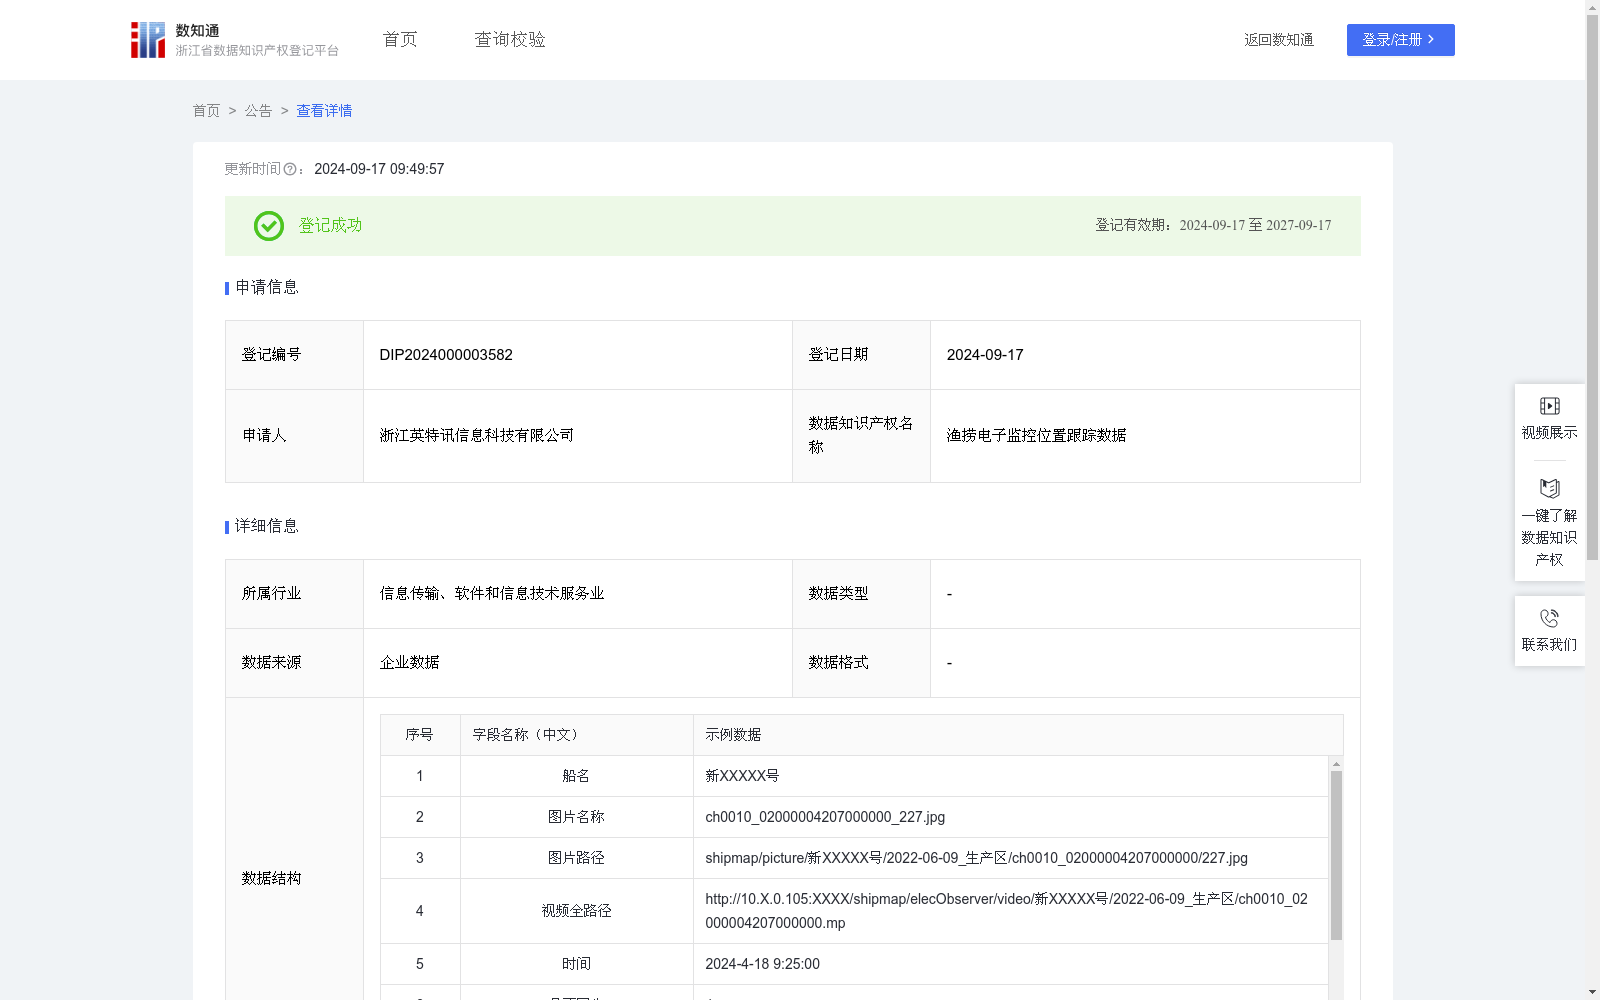Click sample time 2024-4-18 9:25:00
The height and width of the screenshot is (1000, 1600).
[x=762, y=964]
